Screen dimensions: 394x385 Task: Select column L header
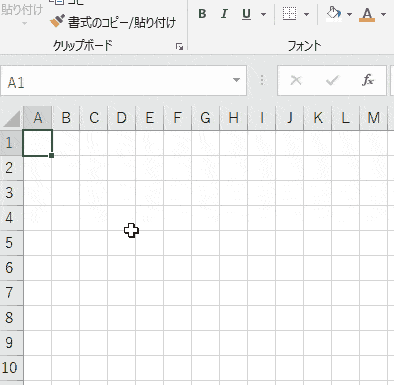346,118
